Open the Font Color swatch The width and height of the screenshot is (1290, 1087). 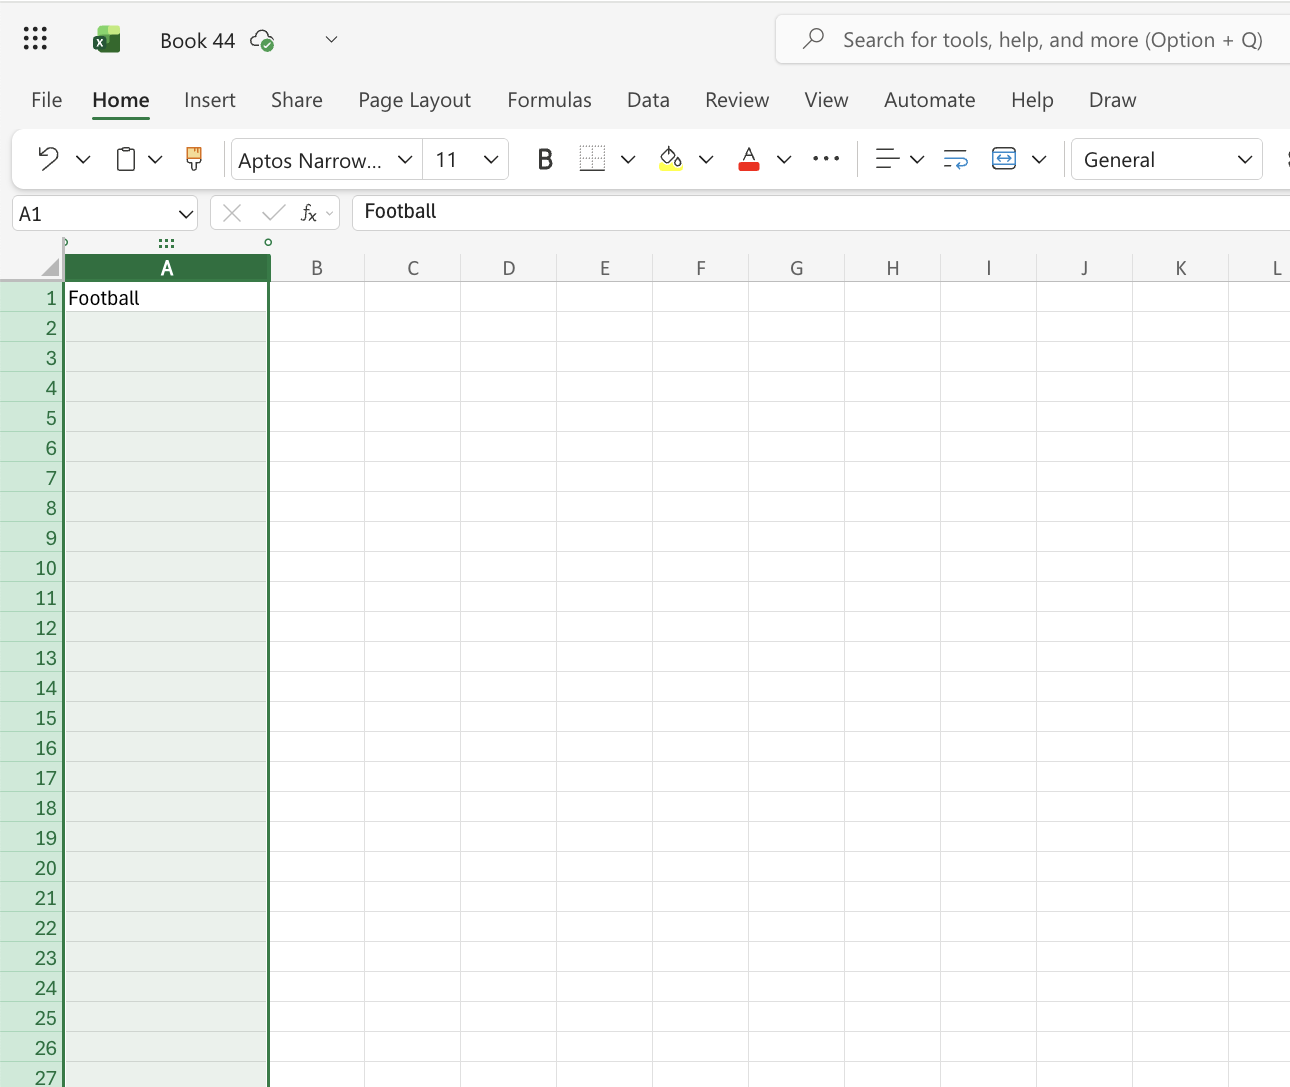pyautogui.click(x=784, y=159)
